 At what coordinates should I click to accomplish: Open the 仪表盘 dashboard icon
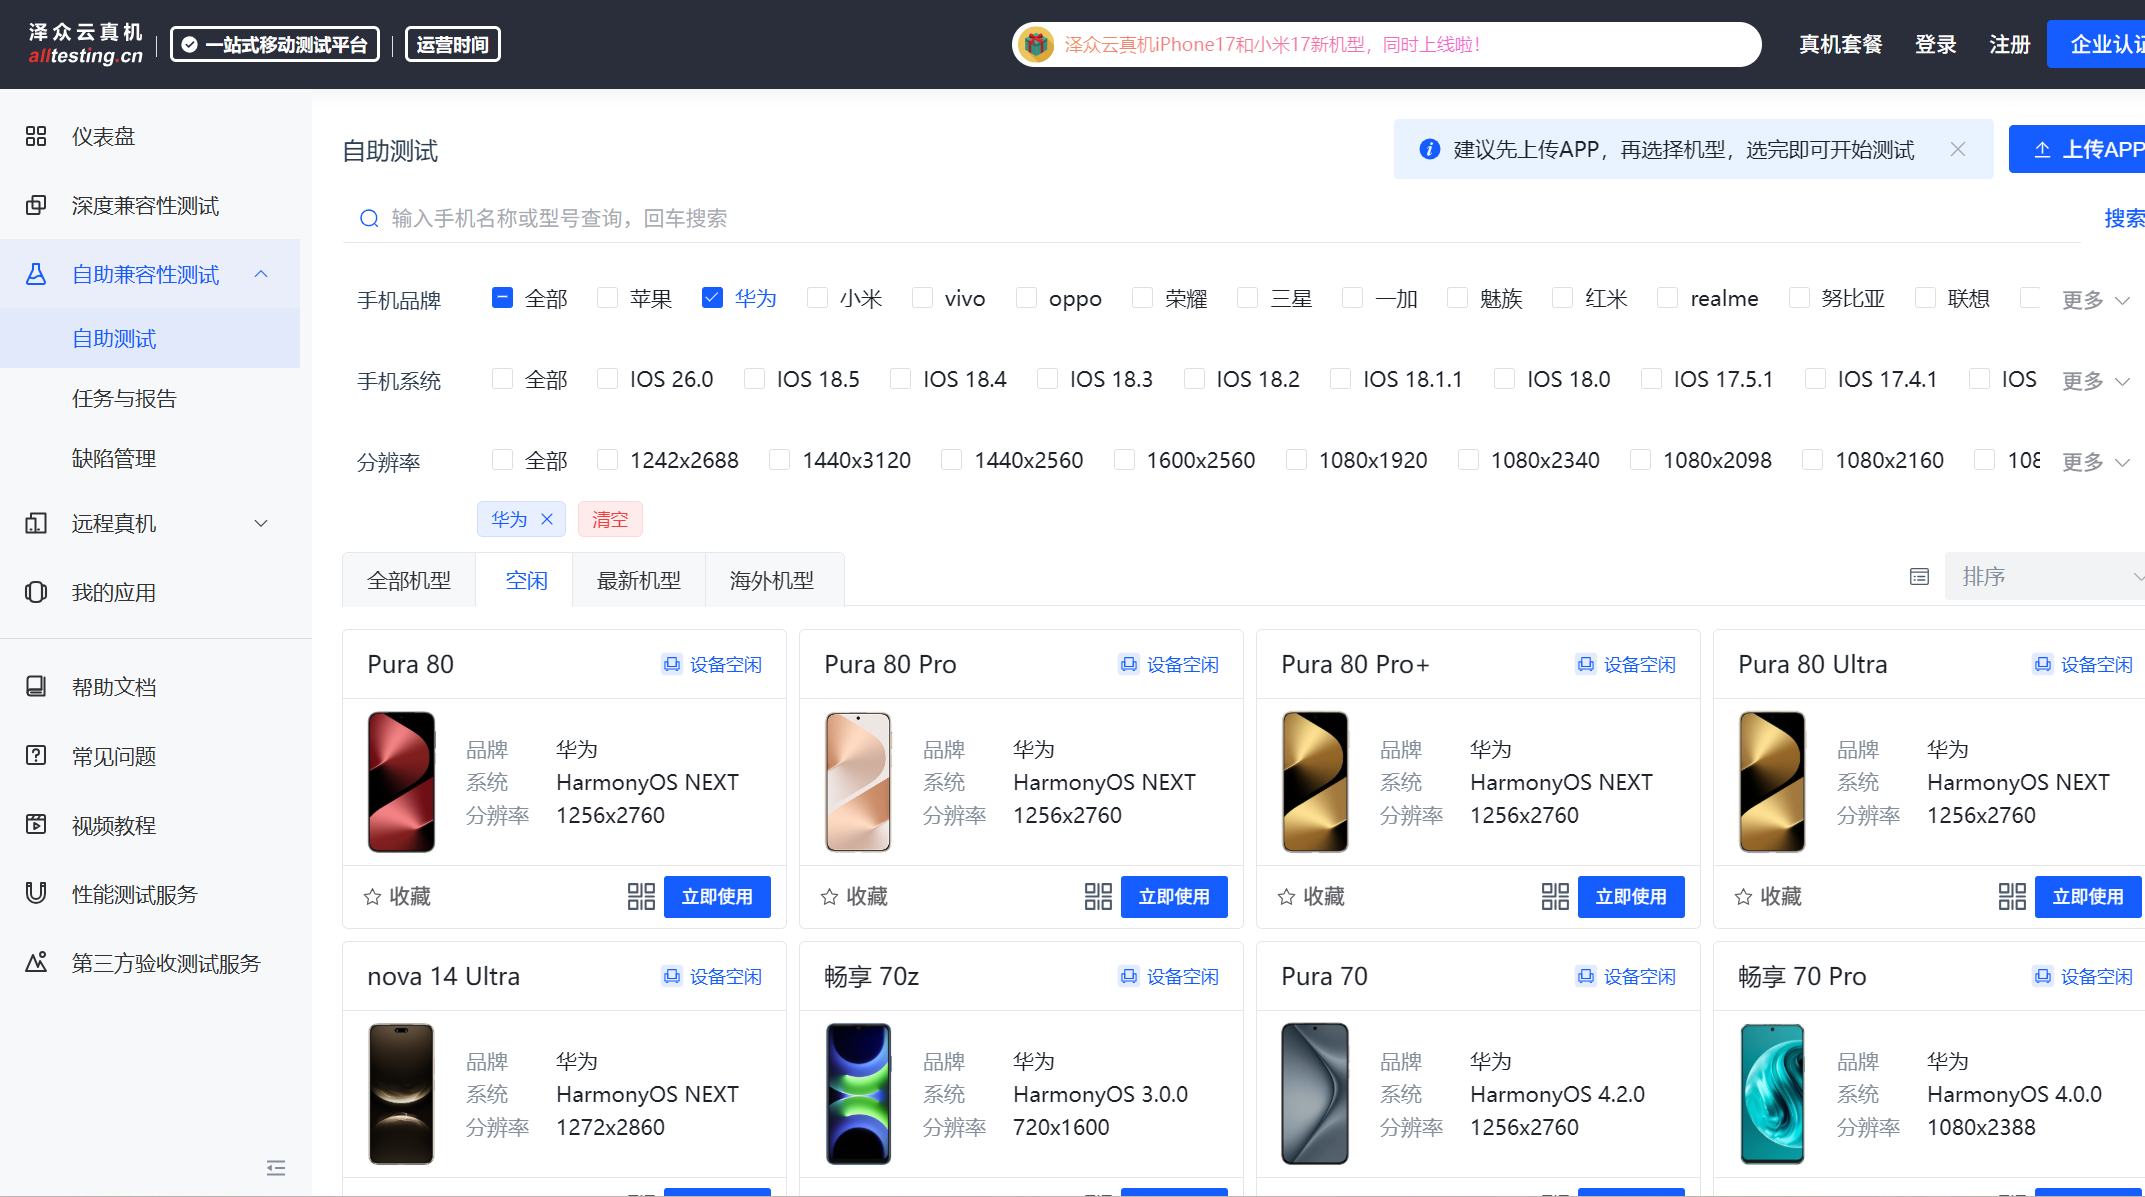coord(36,136)
